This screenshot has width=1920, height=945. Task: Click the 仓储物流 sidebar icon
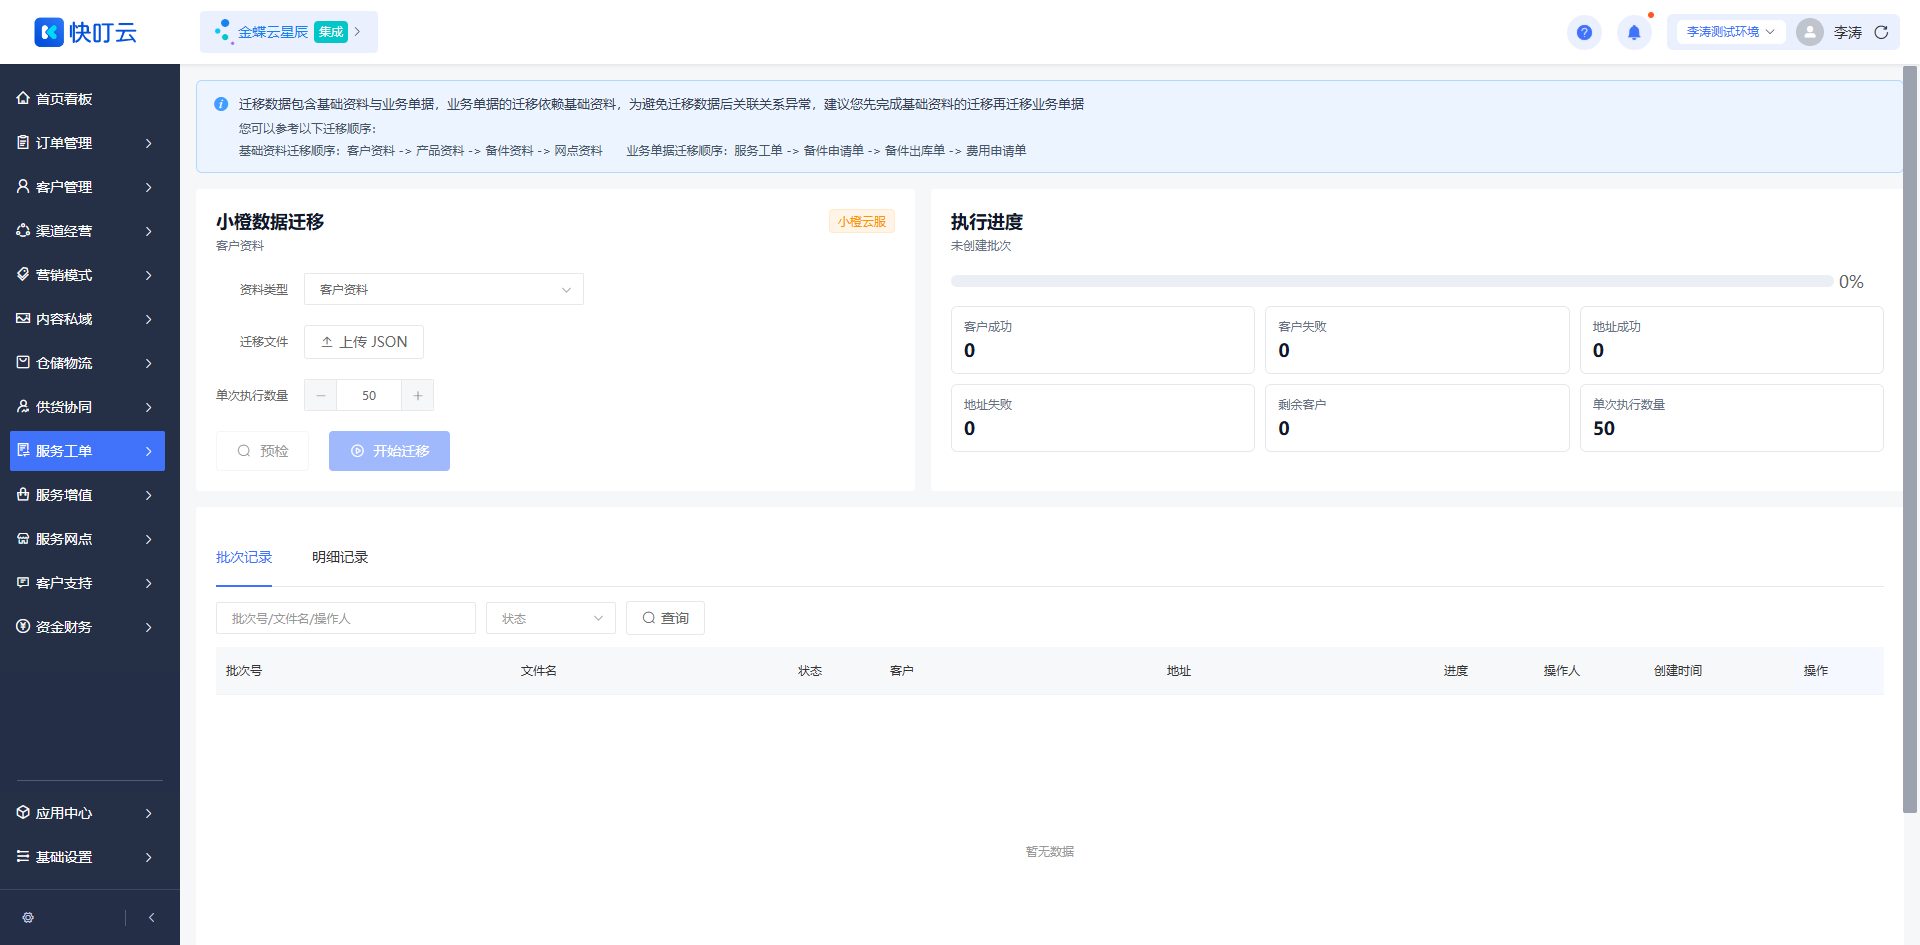[x=23, y=362]
